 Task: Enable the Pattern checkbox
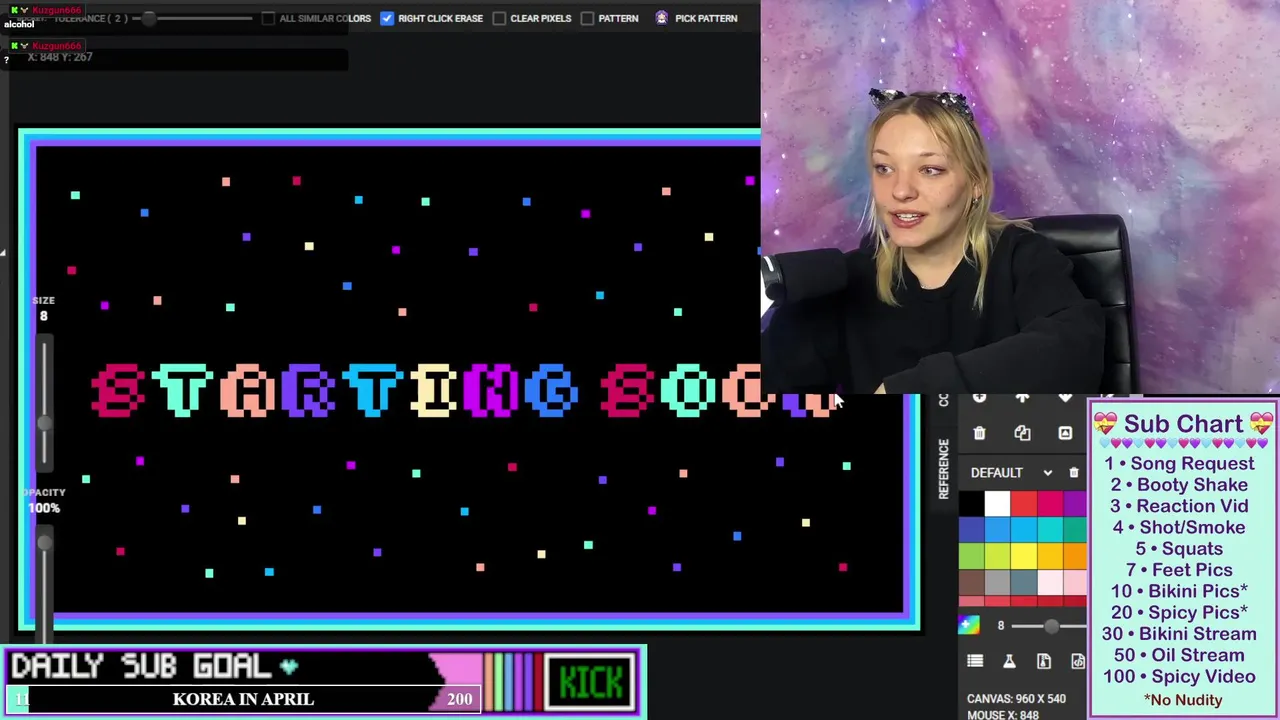pyautogui.click(x=587, y=18)
